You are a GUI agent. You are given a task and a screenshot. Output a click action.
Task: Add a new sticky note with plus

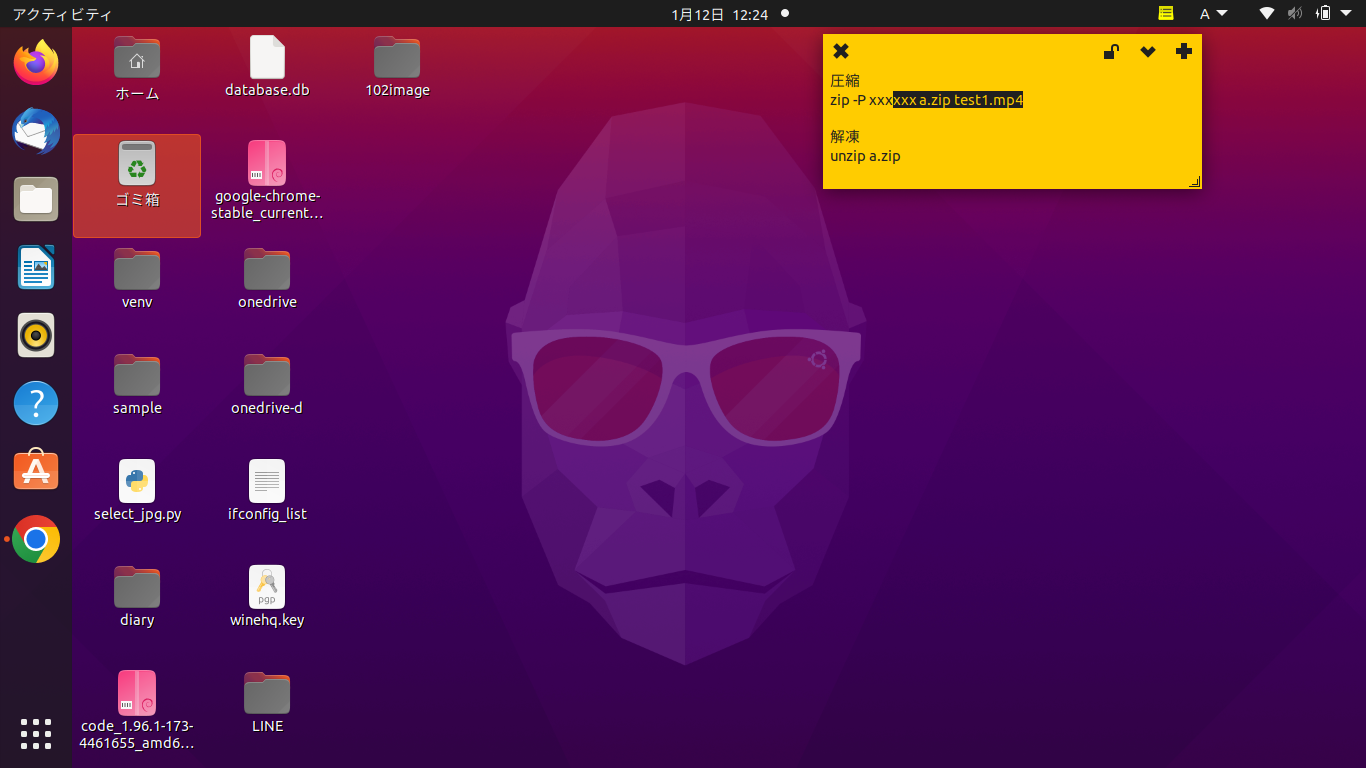click(x=1184, y=52)
